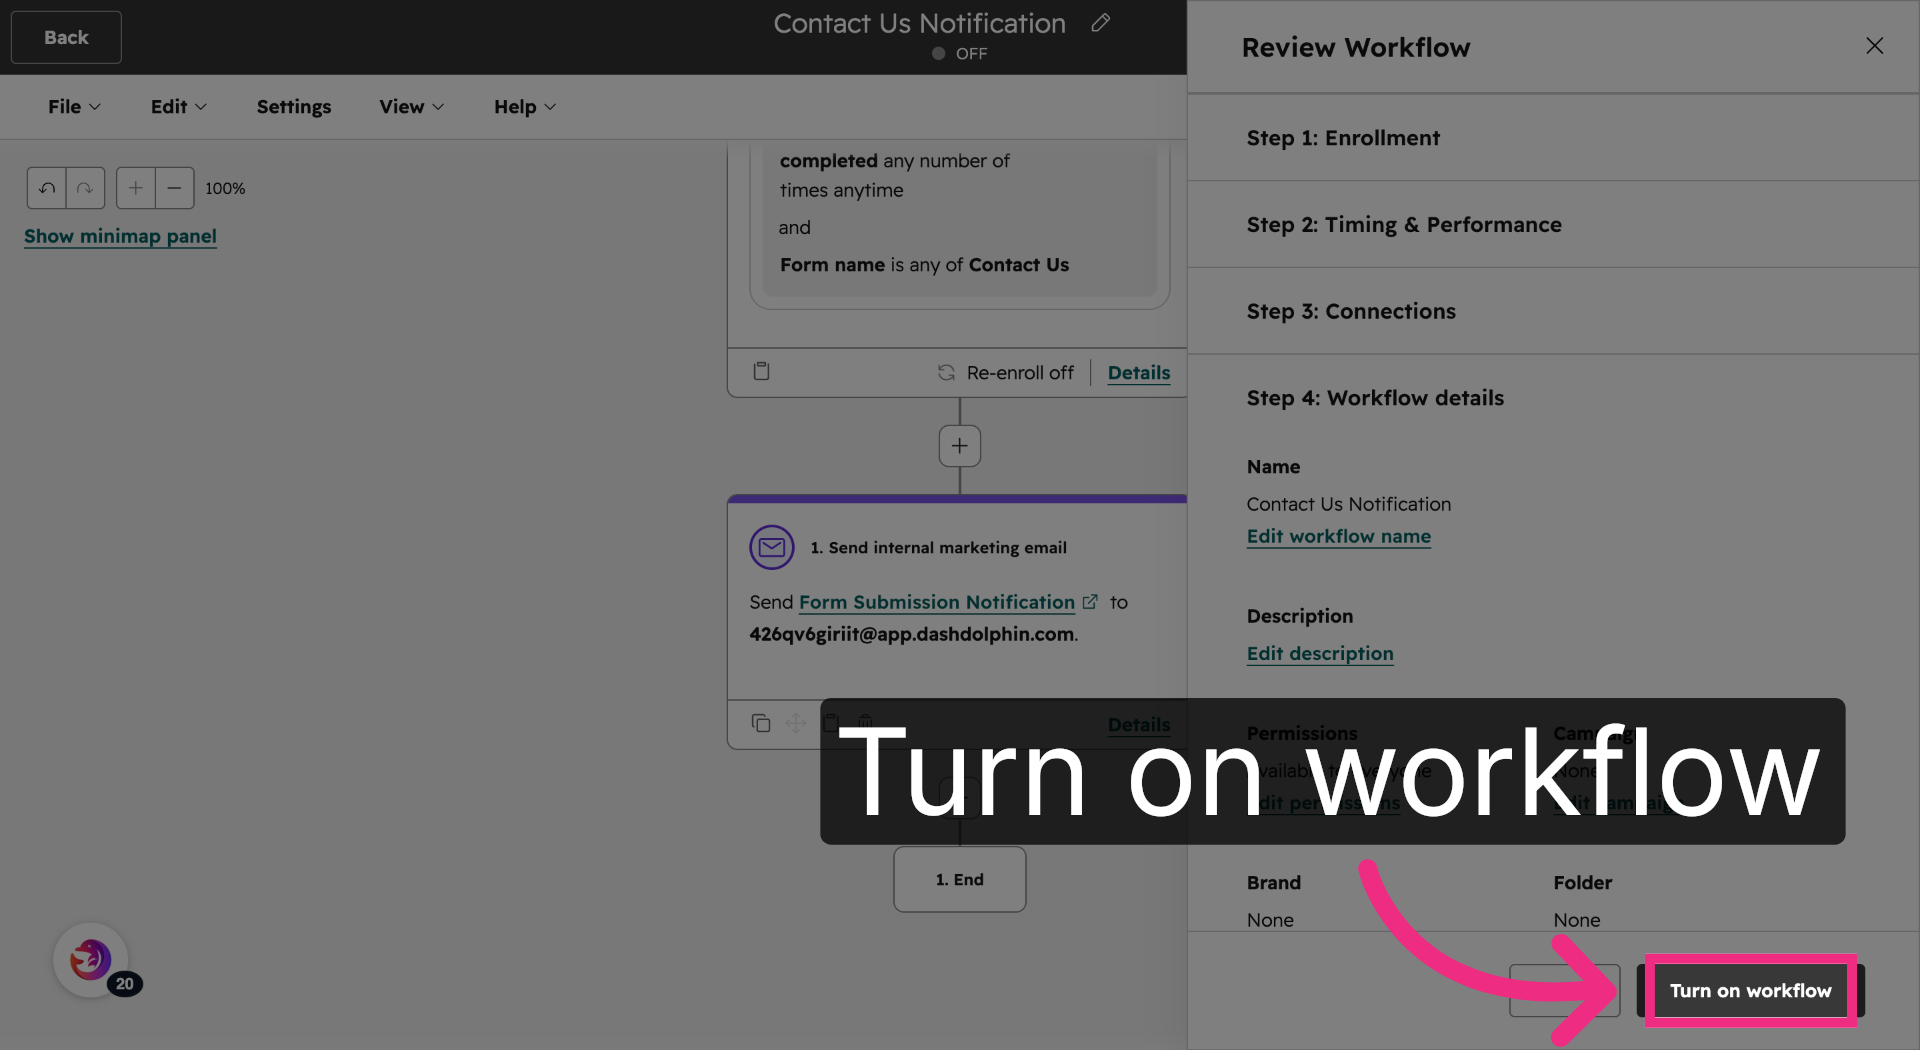
Task: Open the File menu
Action: click(x=74, y=106)
